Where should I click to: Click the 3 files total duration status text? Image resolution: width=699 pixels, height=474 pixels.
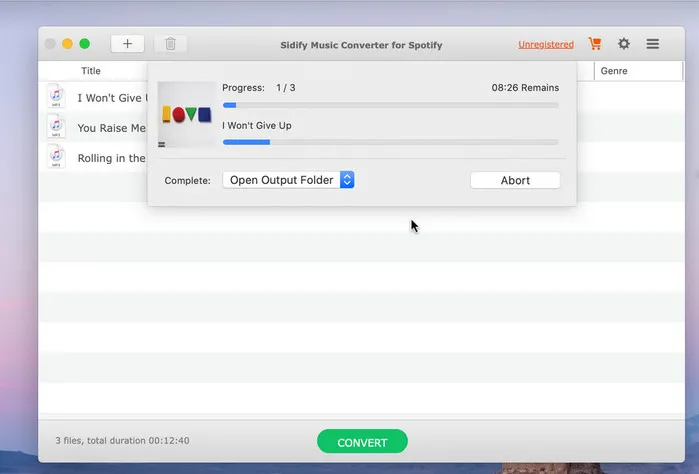(x=122, y=441)
